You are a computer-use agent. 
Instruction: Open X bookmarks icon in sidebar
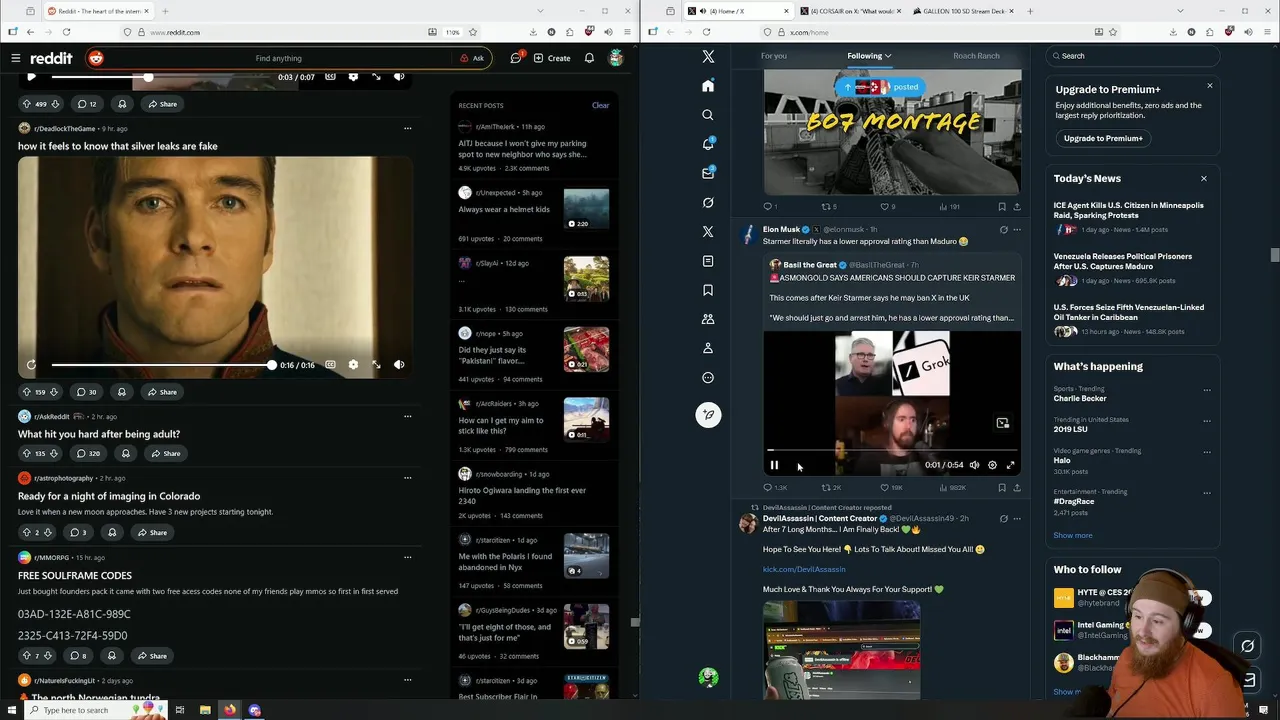[708, 290]
